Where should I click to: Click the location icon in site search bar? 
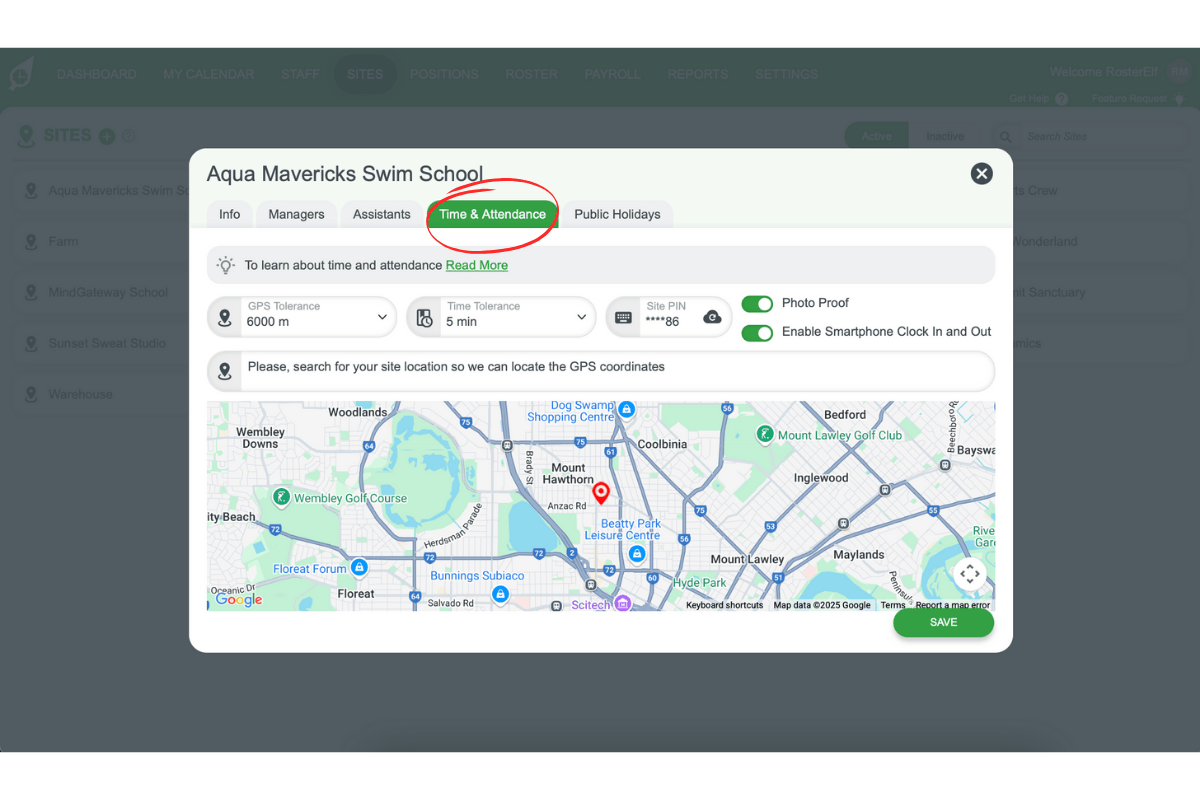coord(224,370)
